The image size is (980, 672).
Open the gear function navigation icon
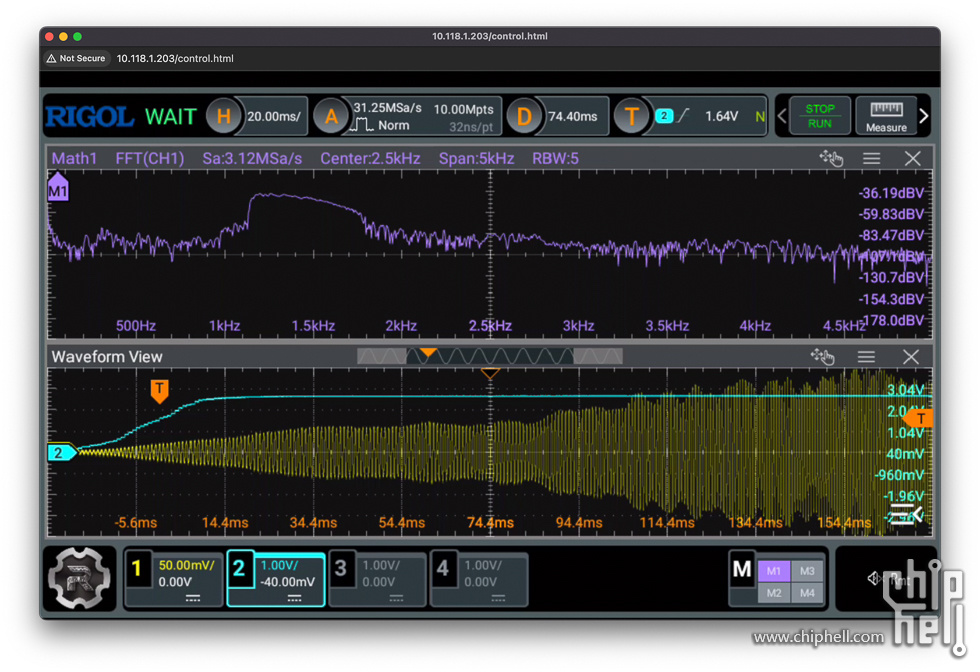[79, 578]
